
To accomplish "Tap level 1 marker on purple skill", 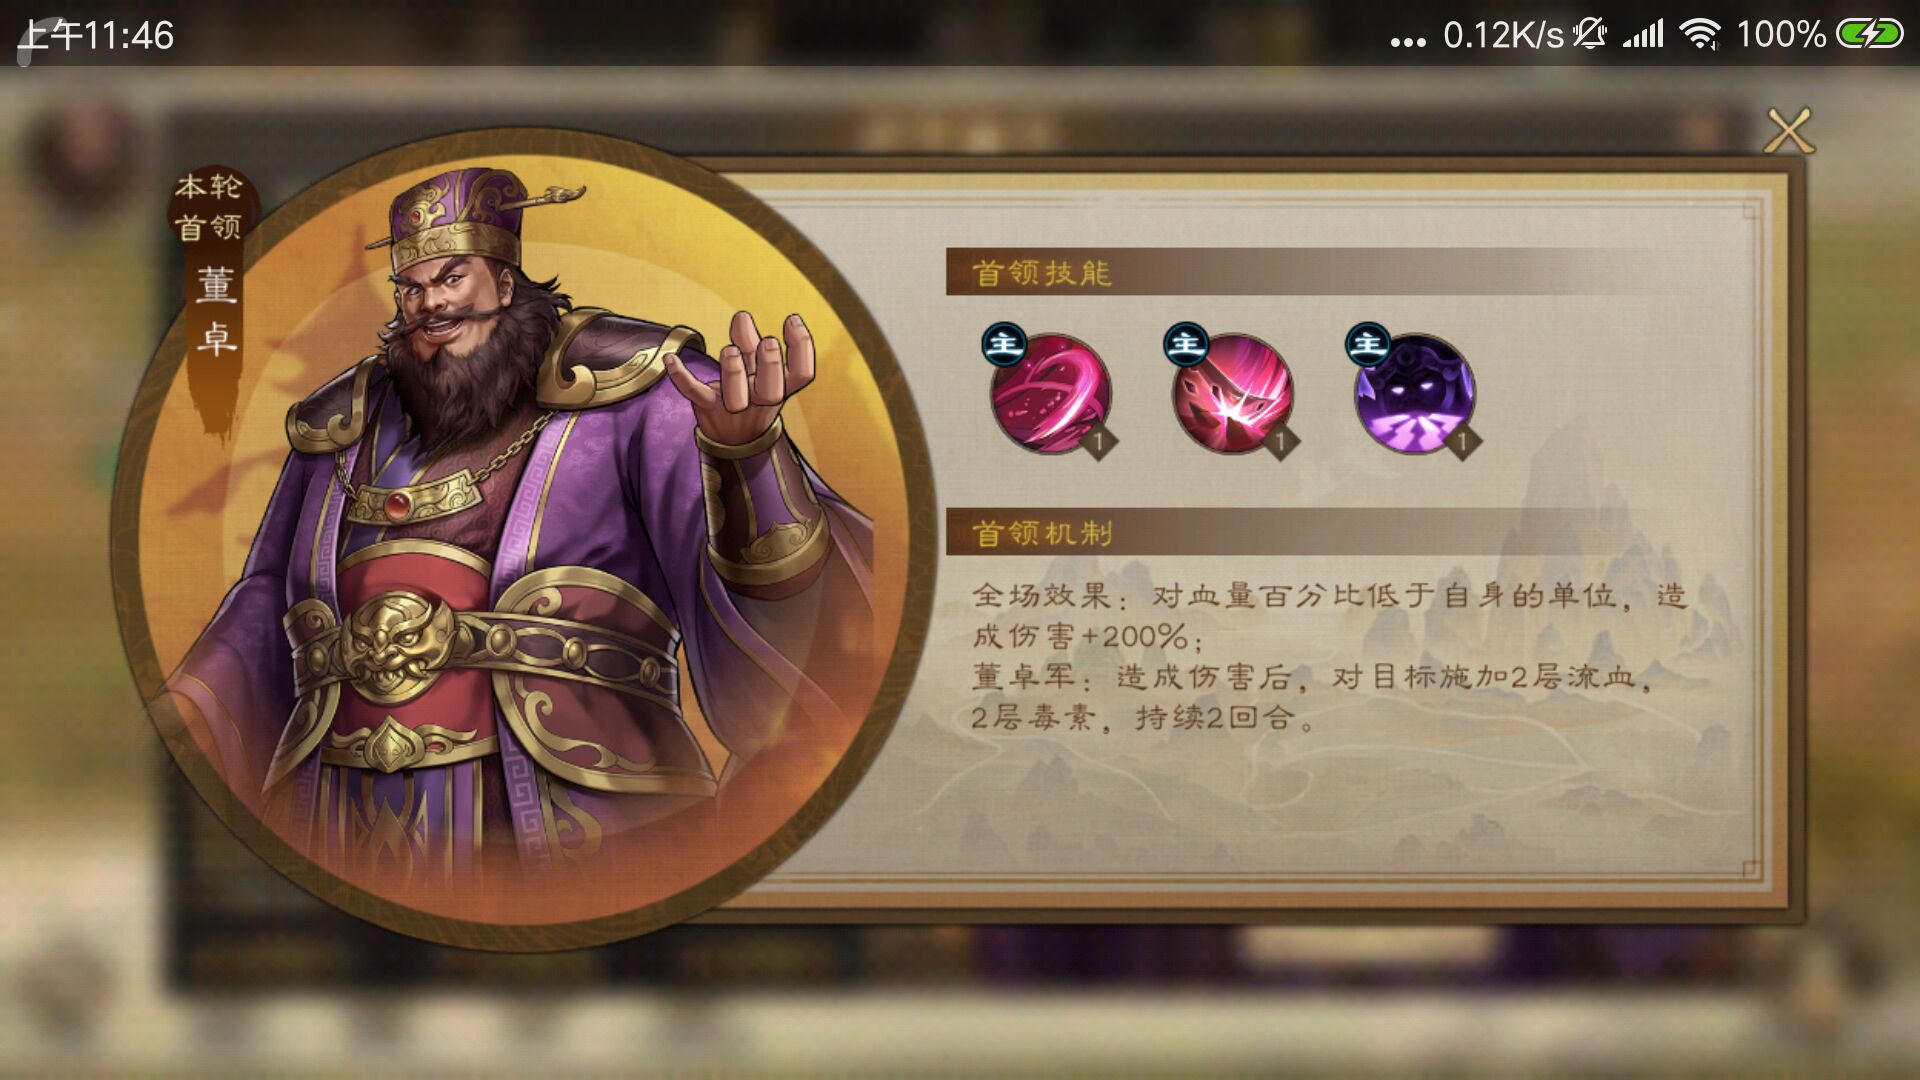I will (1462, 441).
